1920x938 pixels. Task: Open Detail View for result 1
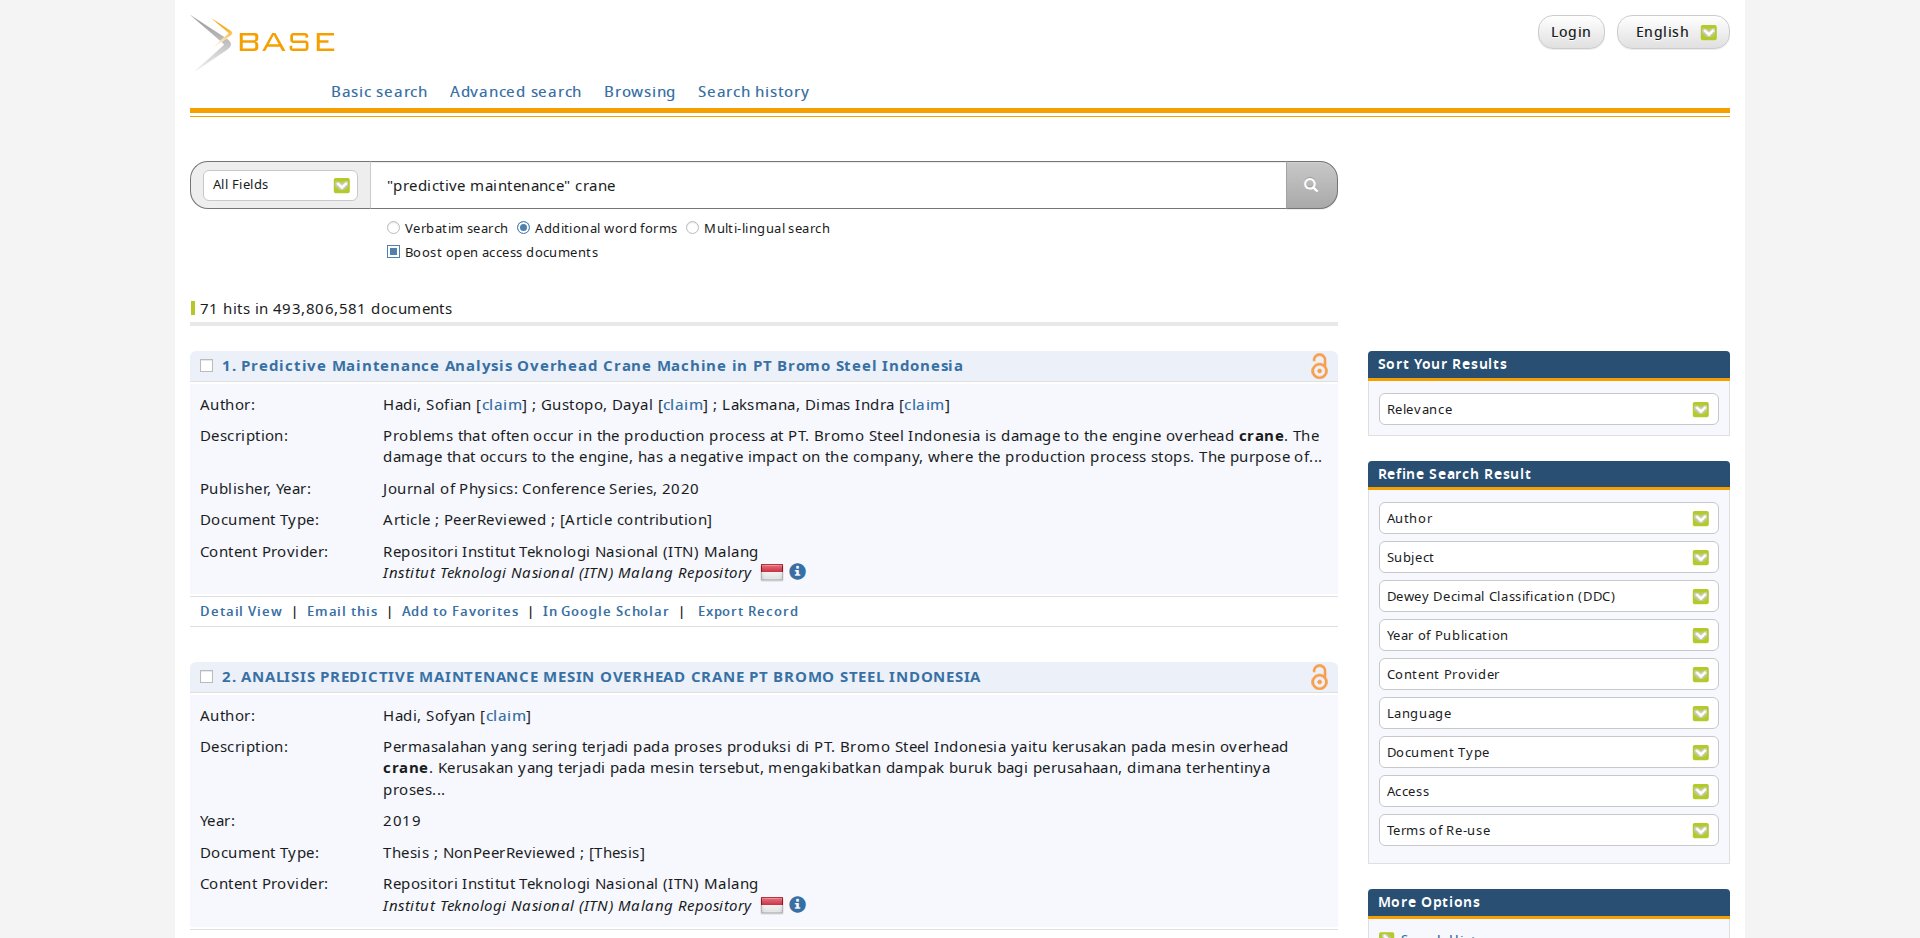click(x=241, y=611)
